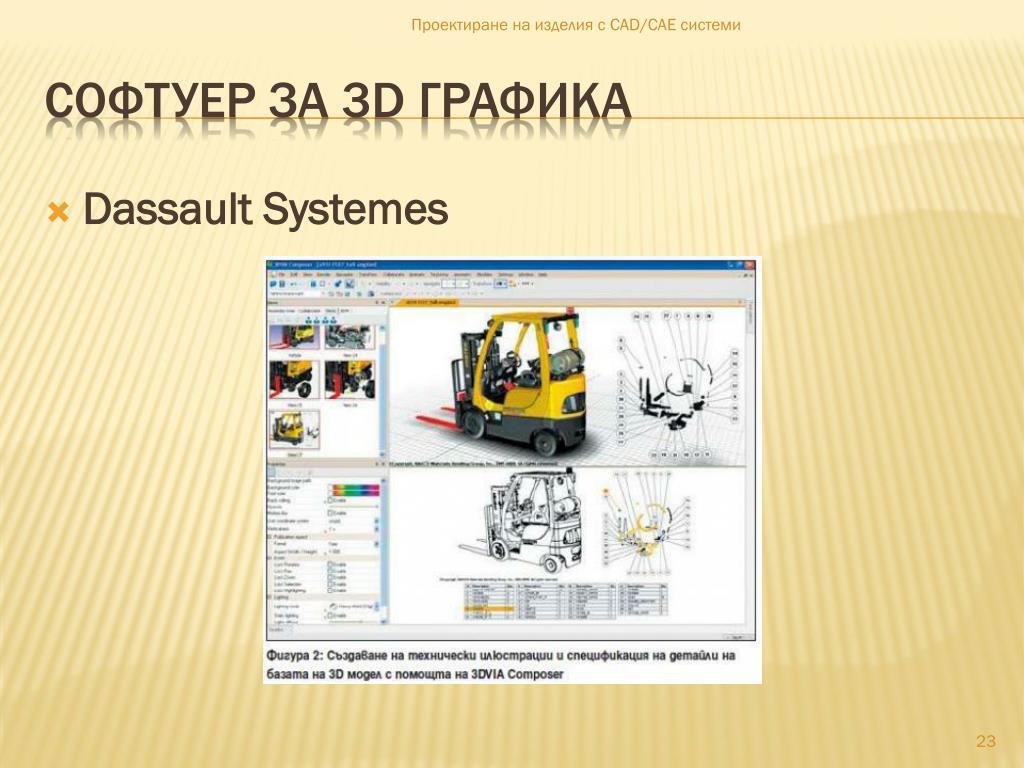Click the Views panel vertical scrollbar
This screenshot has height=768, width=1024.
tap(383, 391)
